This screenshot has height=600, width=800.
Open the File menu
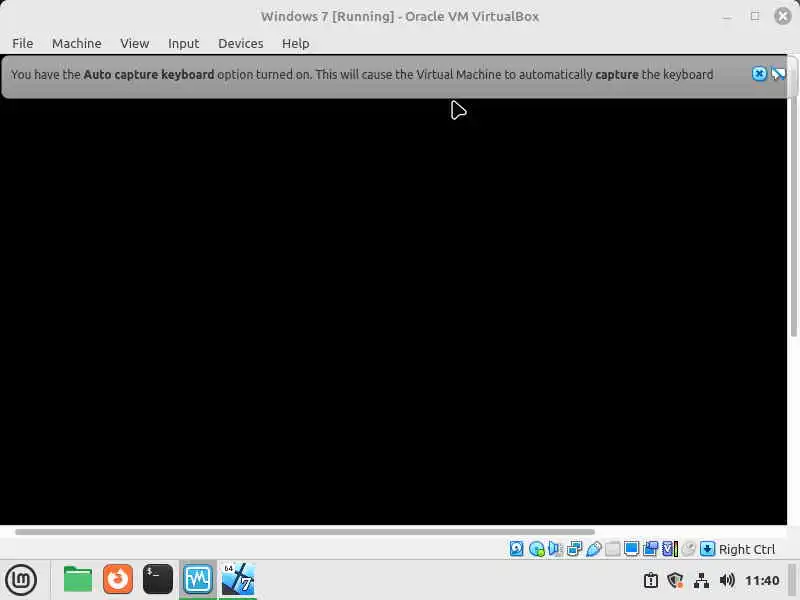22,43
